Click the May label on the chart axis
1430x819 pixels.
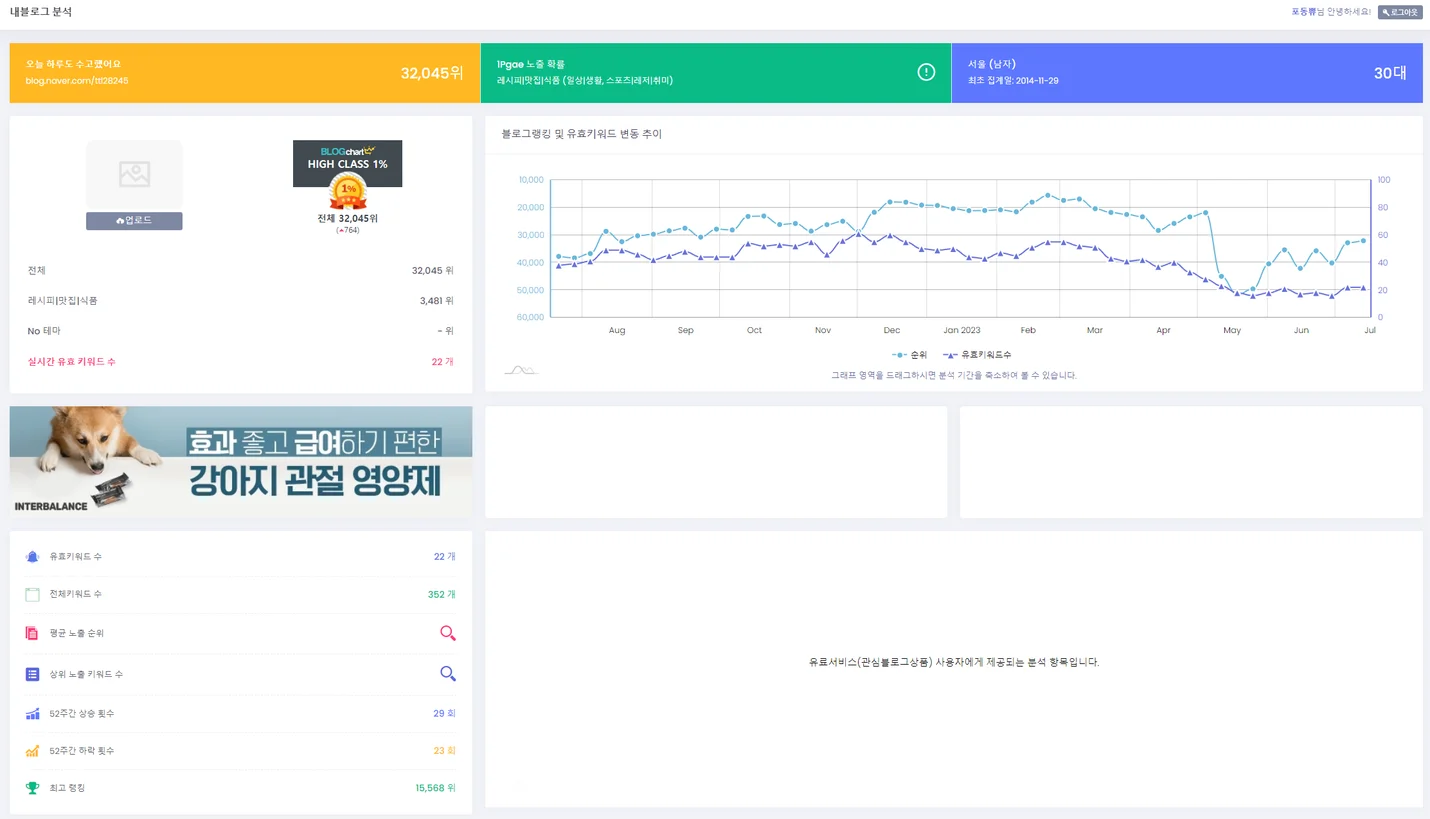(1232, 330)
